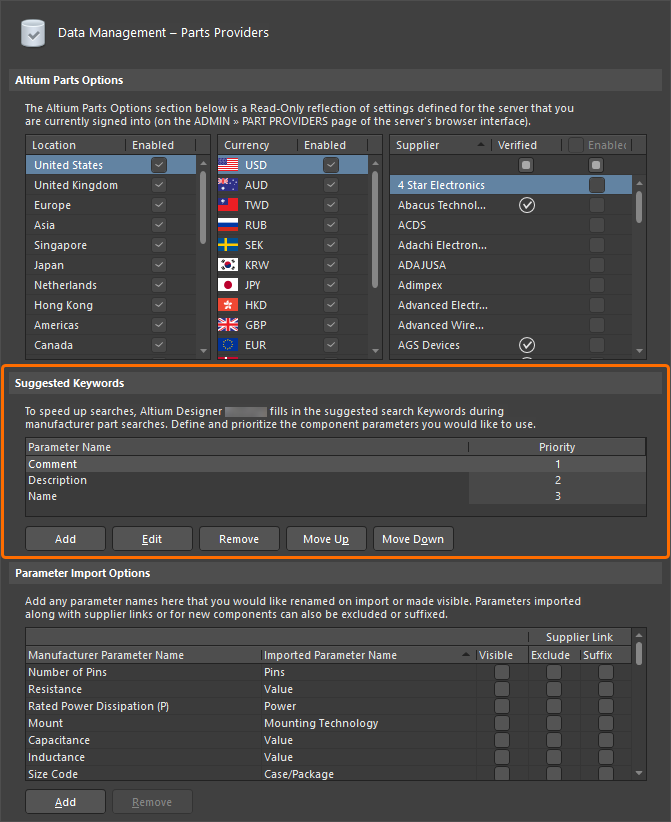671x822 pixels.
Task: Toggle ADAJUSA supplier enabled checkbox
Action: [x=597, y=265]
